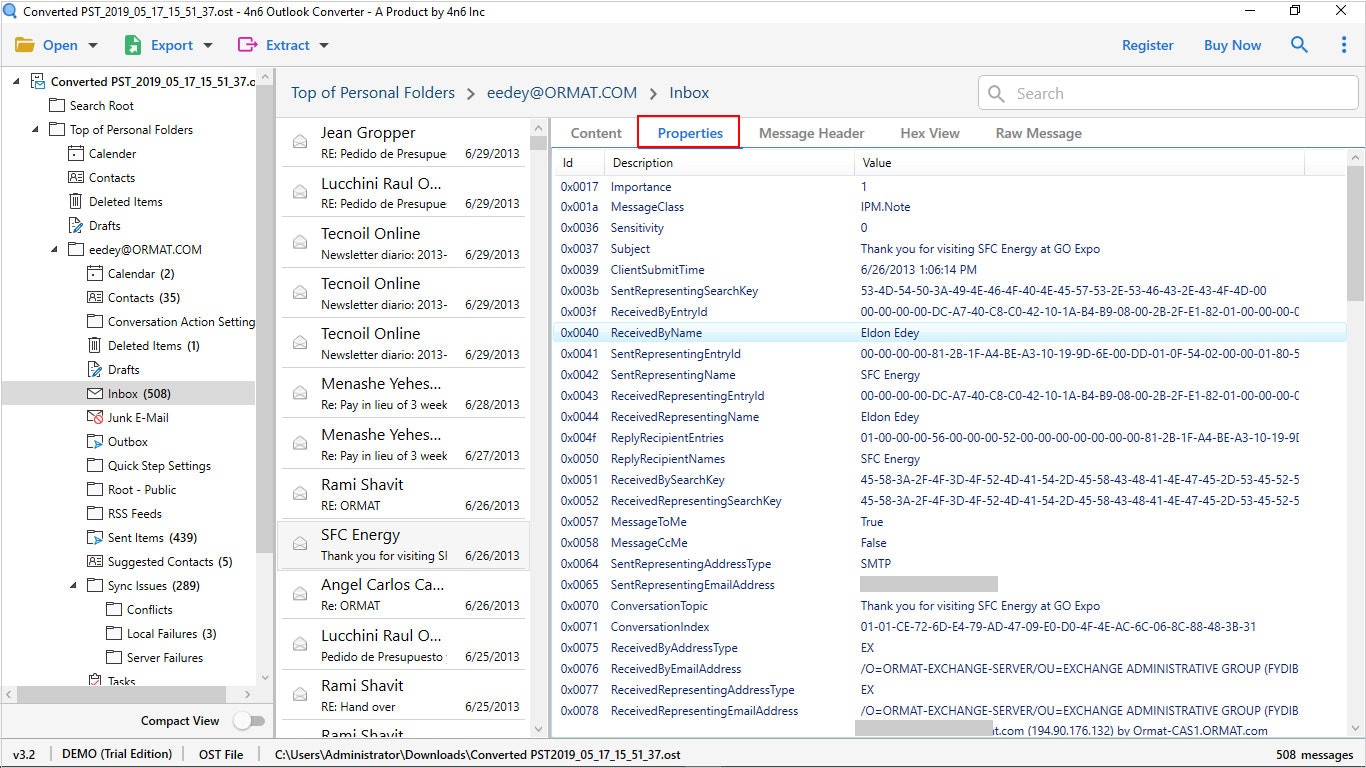Click the Junk E-Mail folder icon
The image size is (1366, 768).
(95, 418)
